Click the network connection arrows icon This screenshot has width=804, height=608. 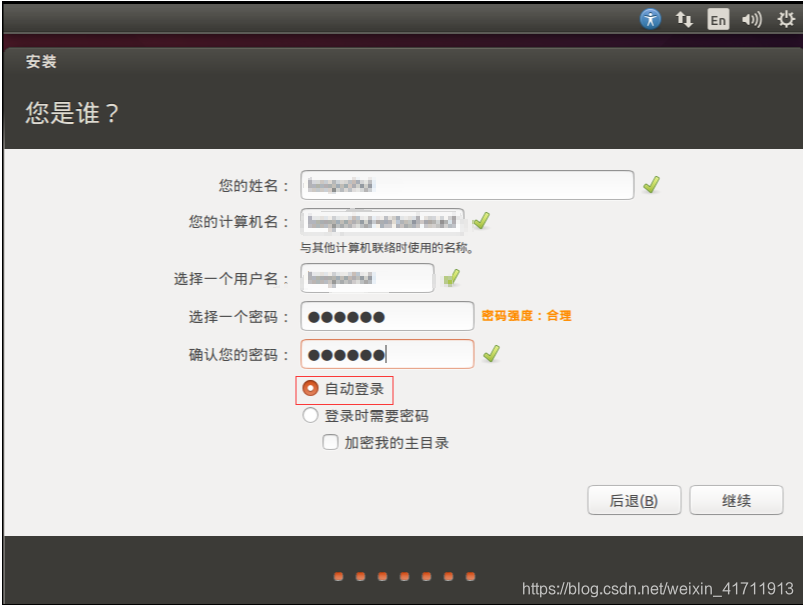pos(684,19)
